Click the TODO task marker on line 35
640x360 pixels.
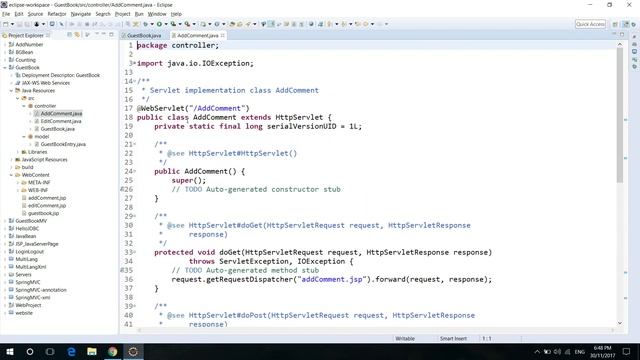point(122,270)
